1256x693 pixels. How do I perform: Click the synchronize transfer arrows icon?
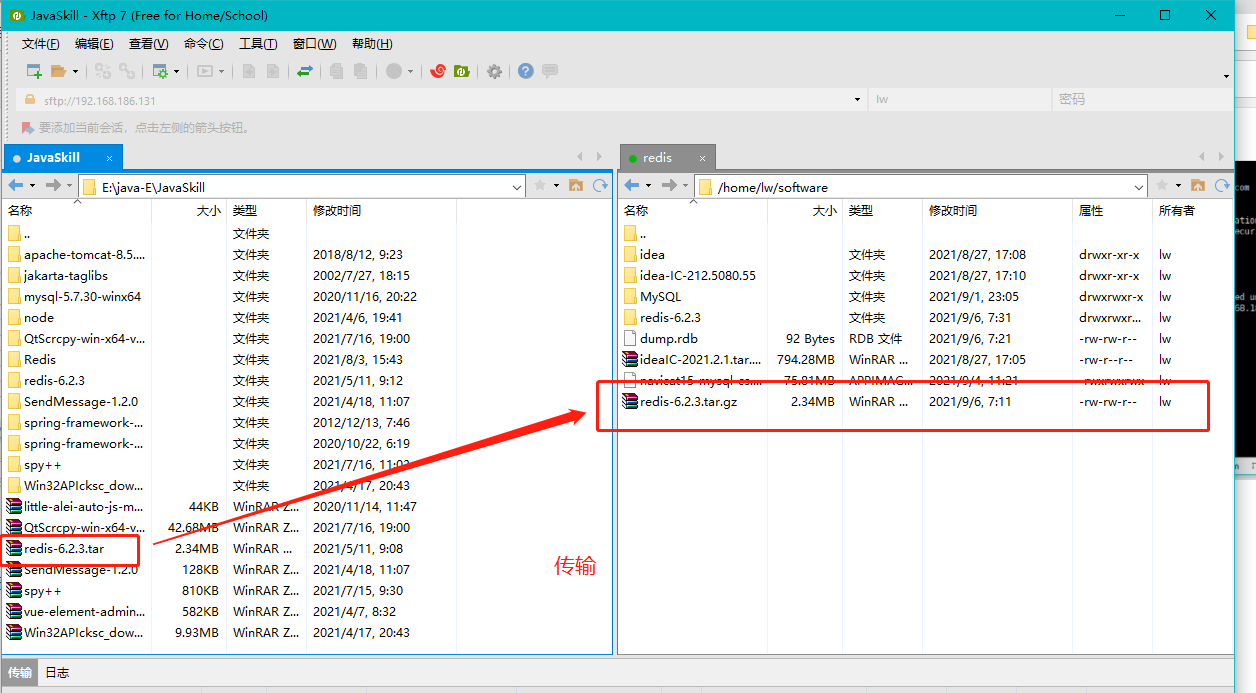[305, 71]
